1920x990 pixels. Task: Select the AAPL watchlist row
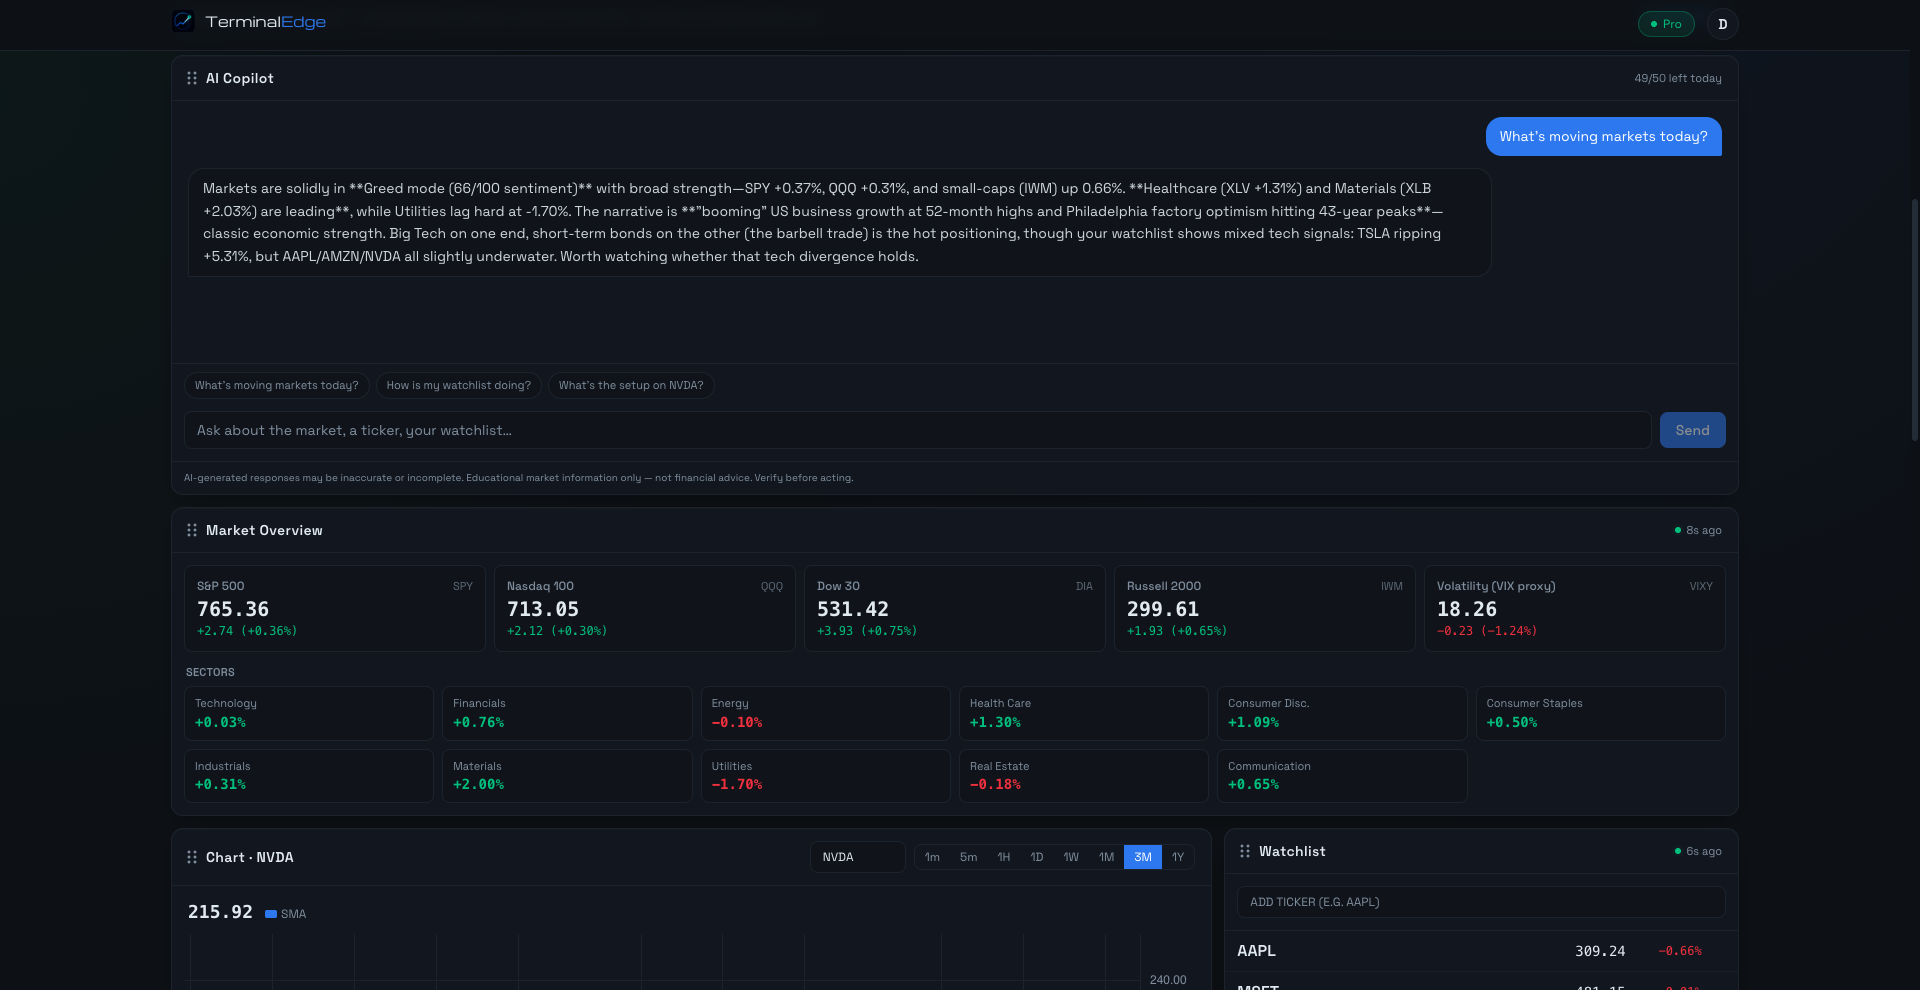click(x=1481, y=951)
